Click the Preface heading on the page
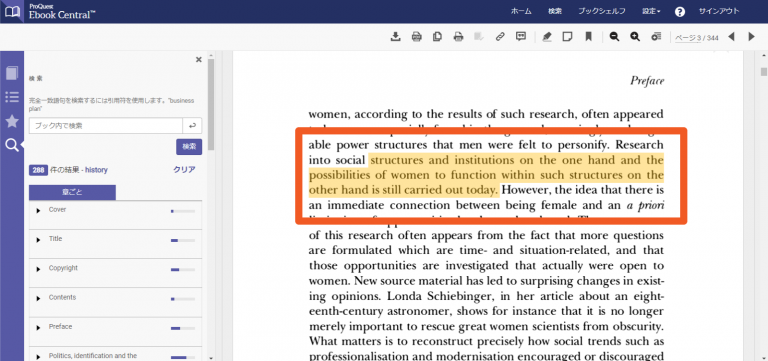Viewport: 768px width, 361px height. coord(647,81)
